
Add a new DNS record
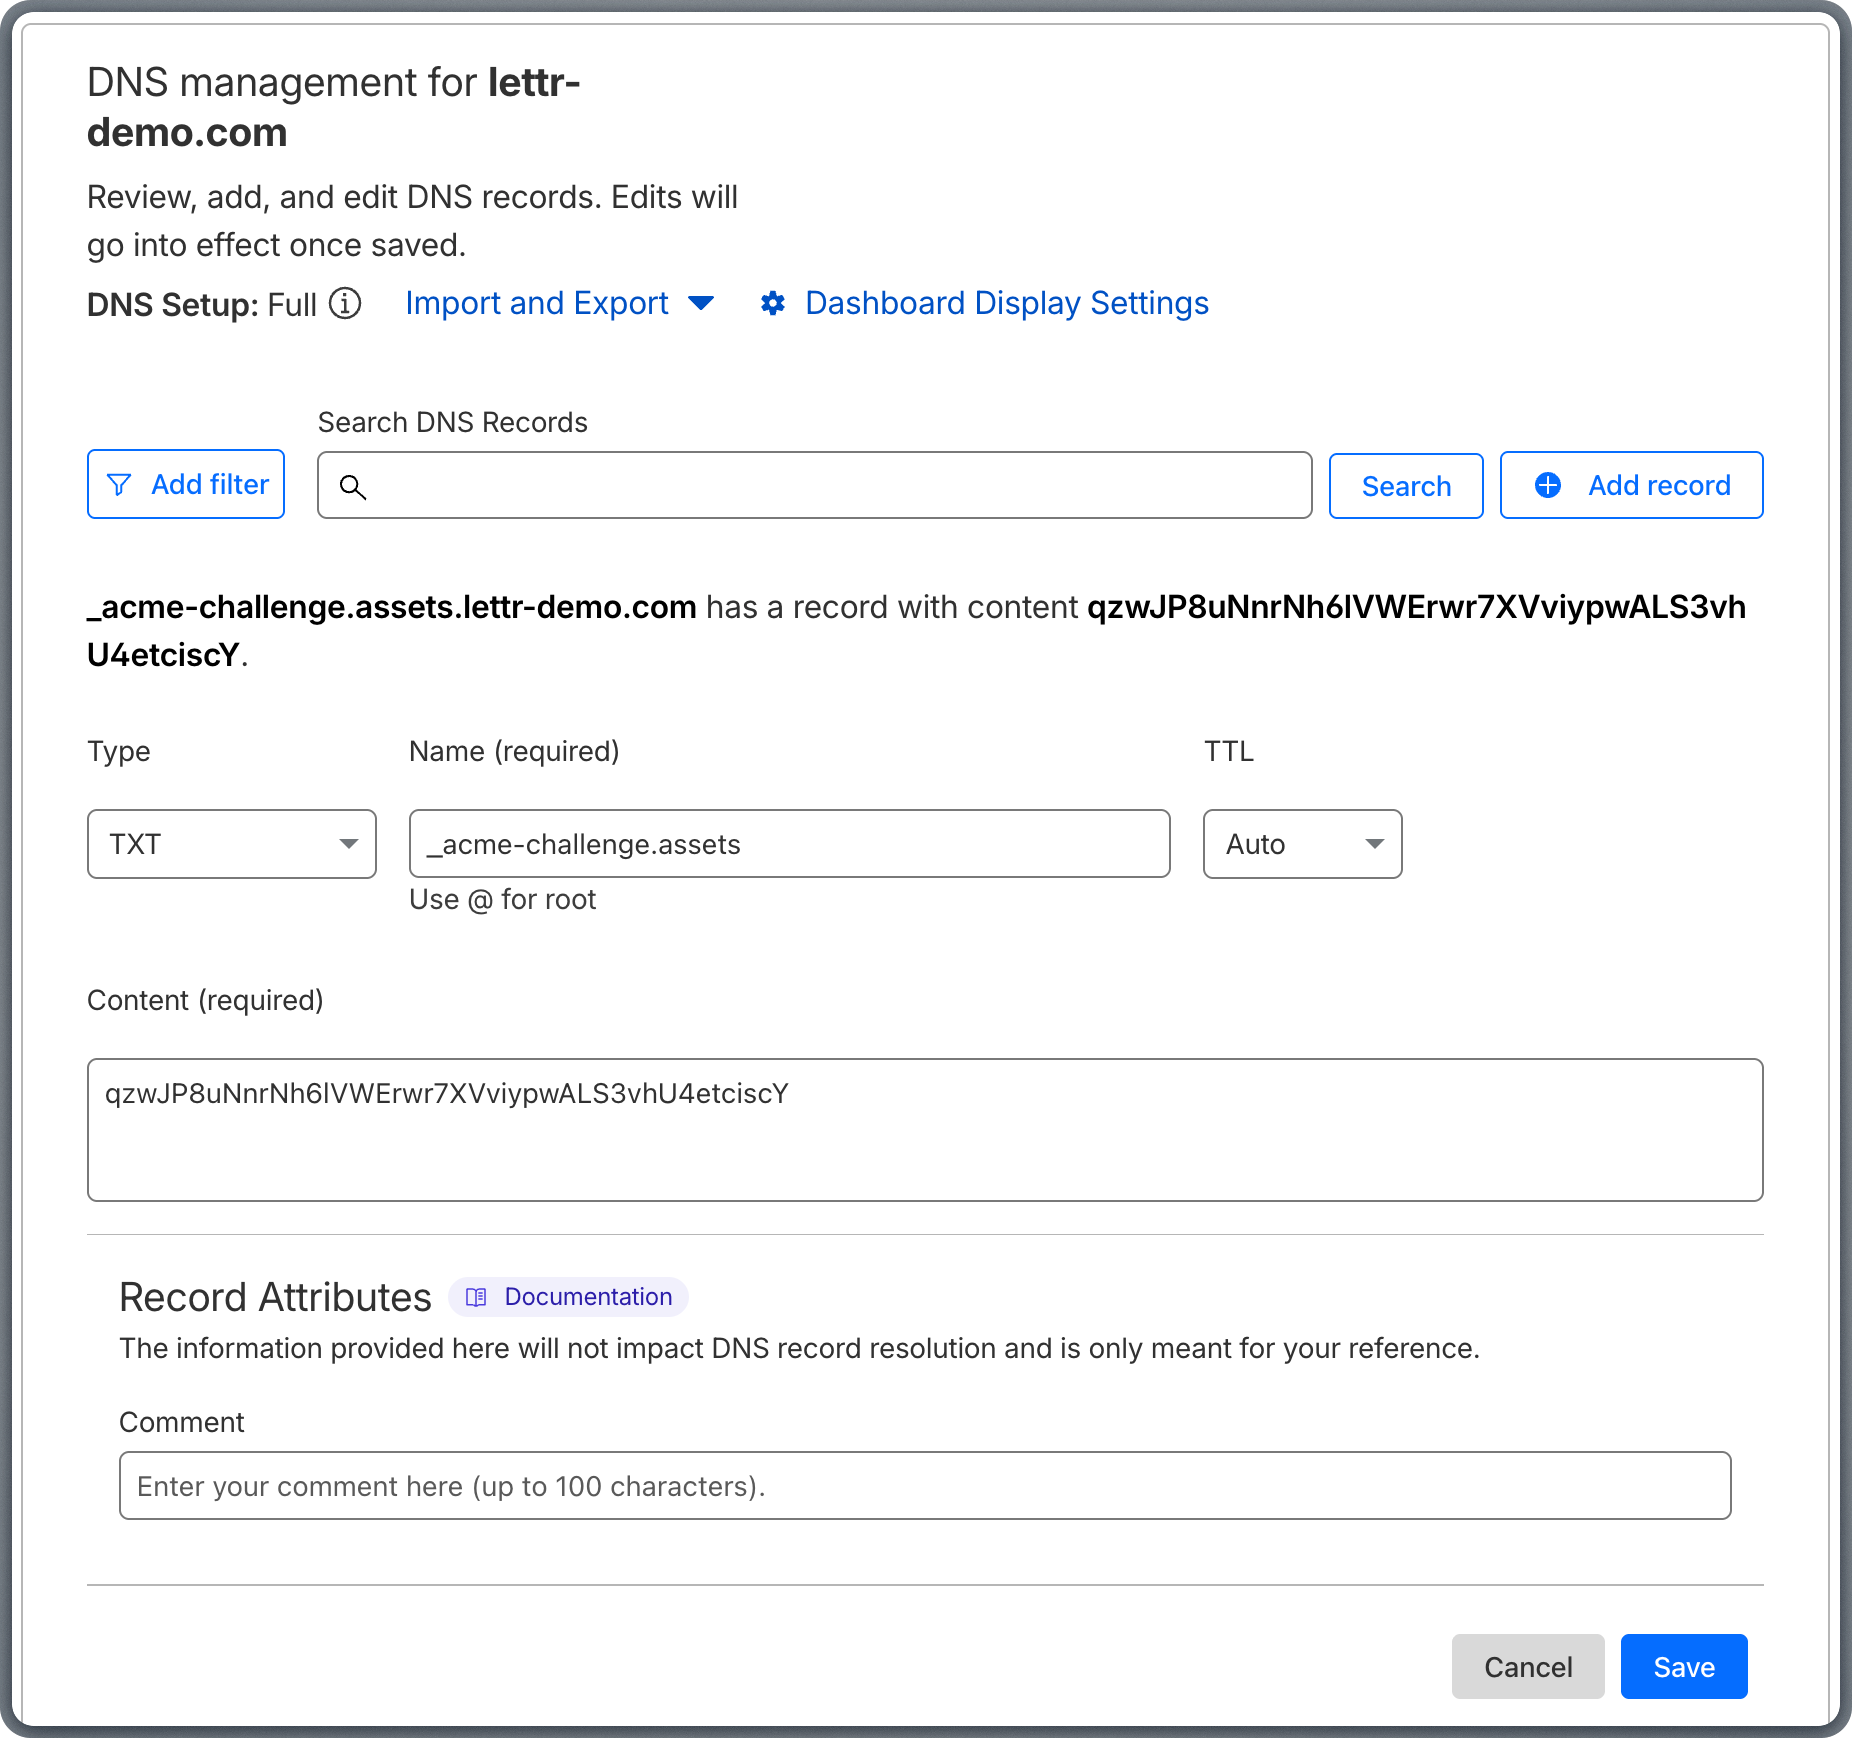pos(1631,485)
